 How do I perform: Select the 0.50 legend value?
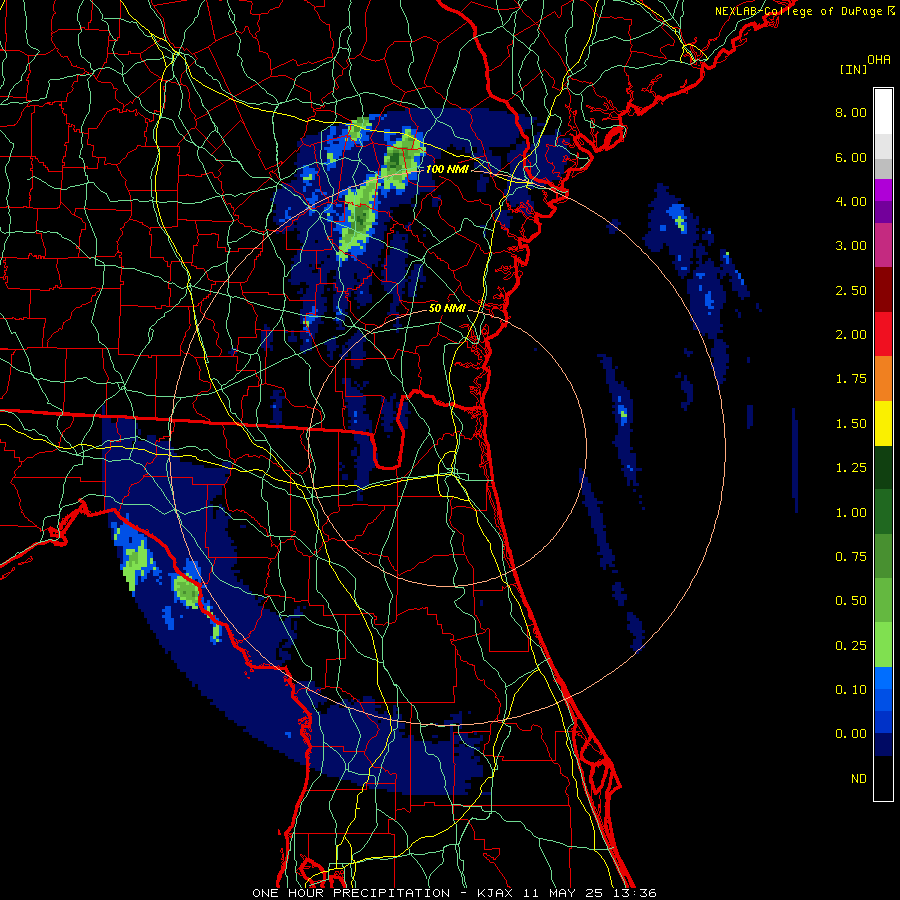pyautogui.click(x=851, y=601)
